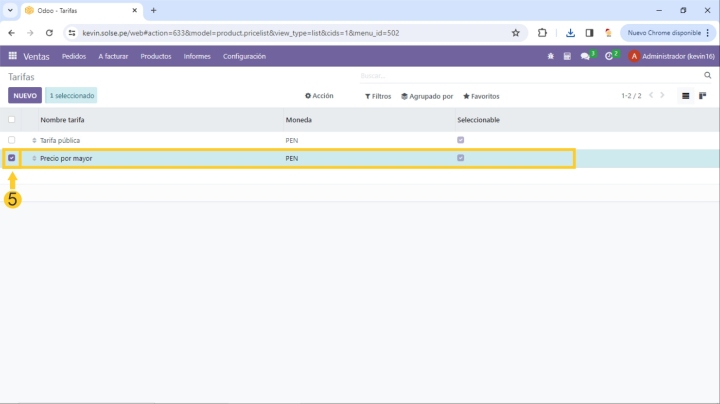Switch to kanban view
720x404 pixels.
(x=703, y=96)
